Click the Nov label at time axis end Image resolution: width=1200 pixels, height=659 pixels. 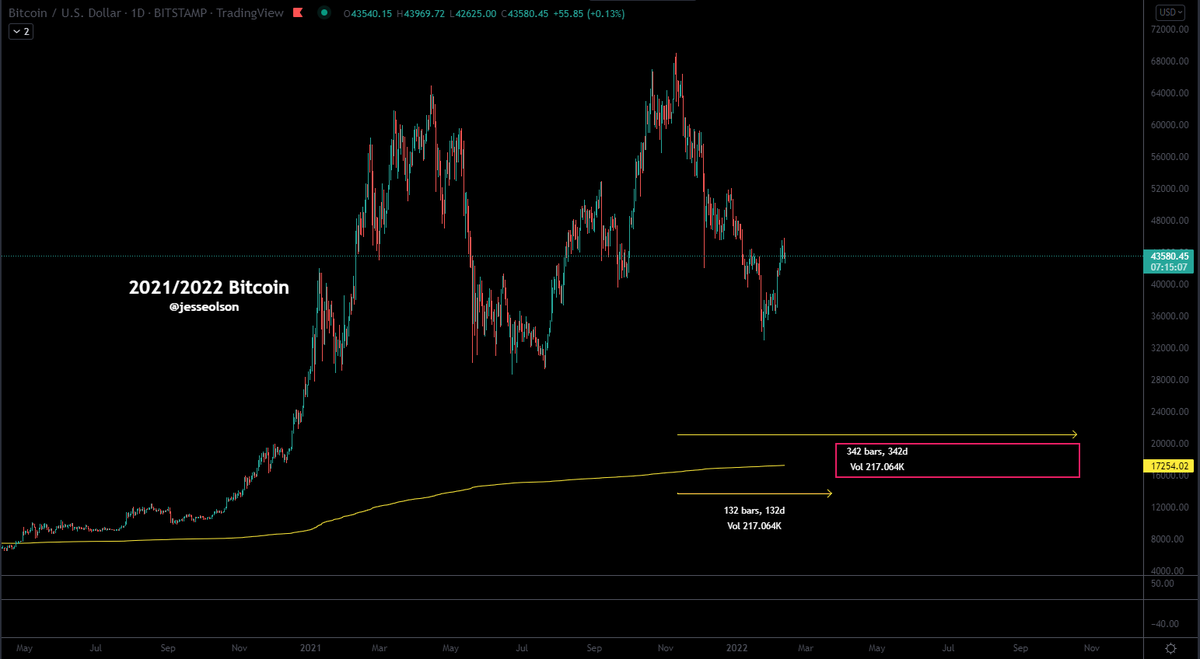tap(1092, 648)
